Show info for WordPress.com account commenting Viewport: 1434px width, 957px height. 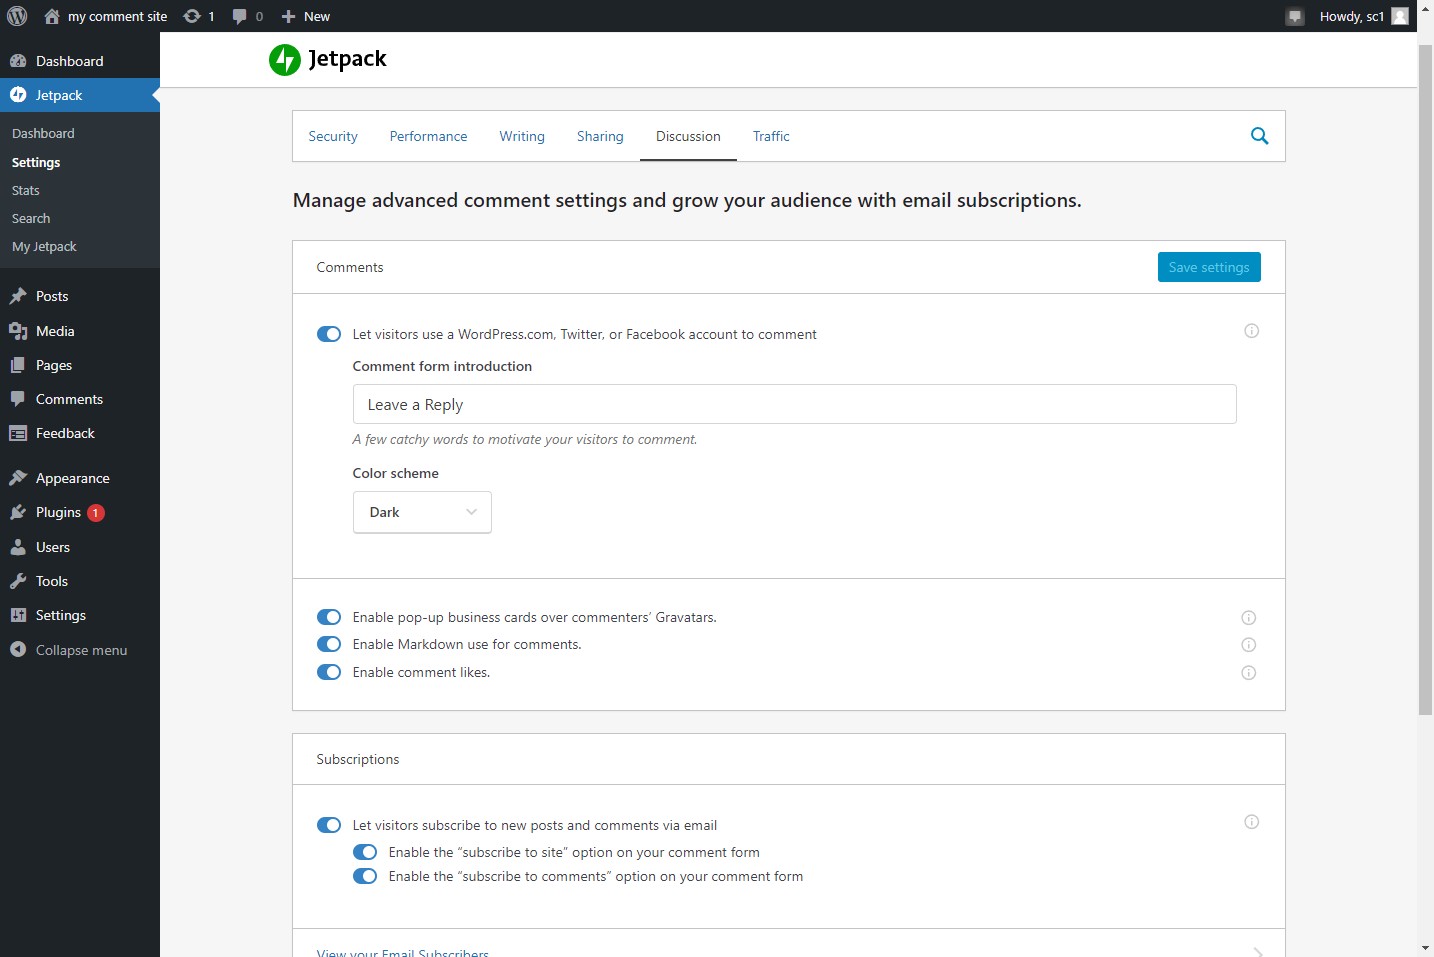(1251, 331)
